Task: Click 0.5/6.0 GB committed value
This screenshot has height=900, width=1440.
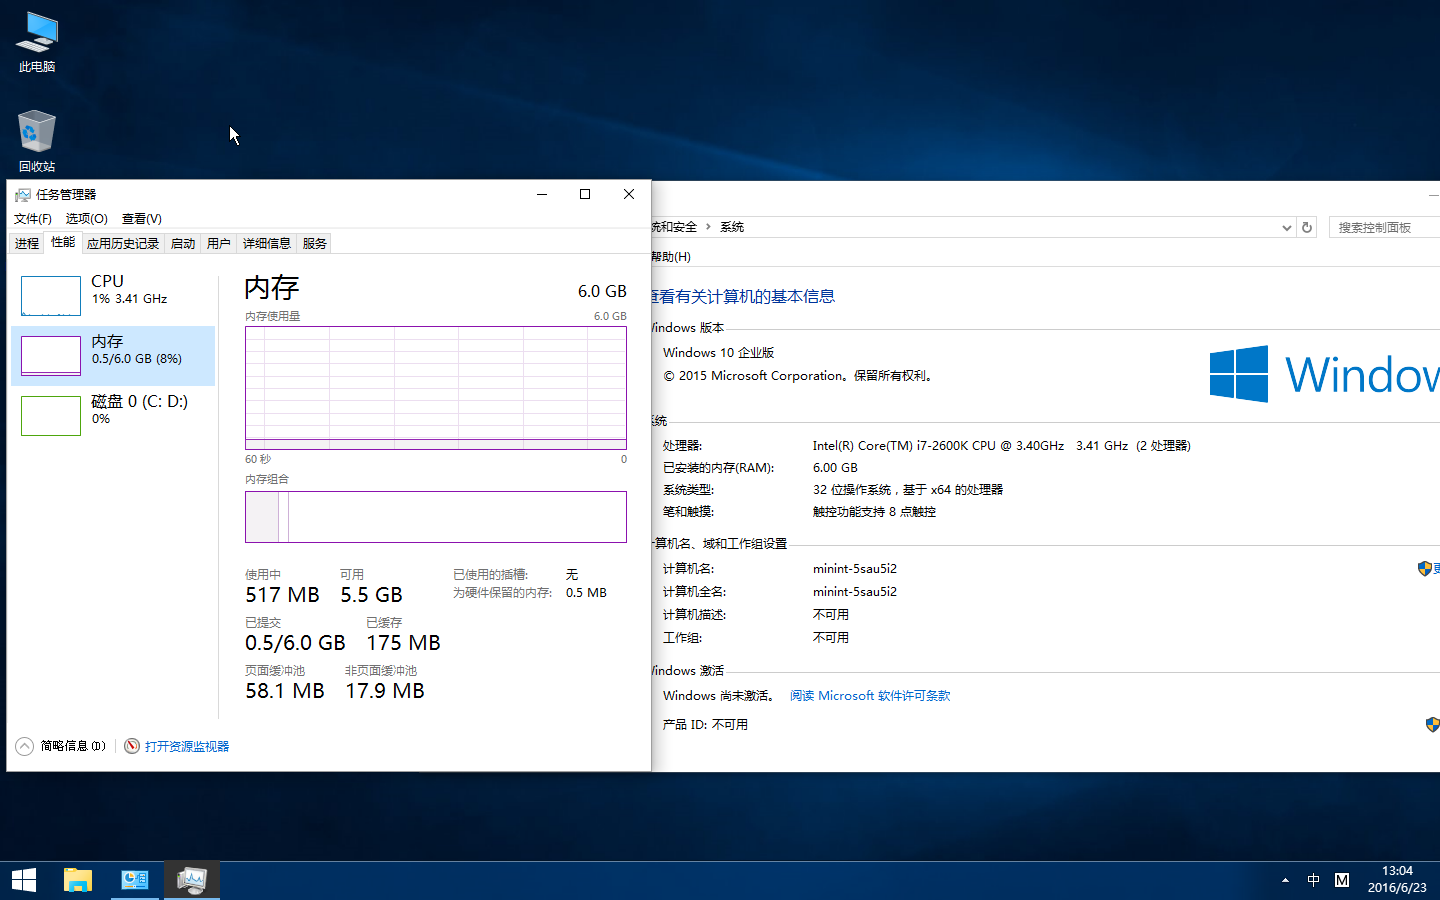Action: pyautogui.click(x=295, y=643)
